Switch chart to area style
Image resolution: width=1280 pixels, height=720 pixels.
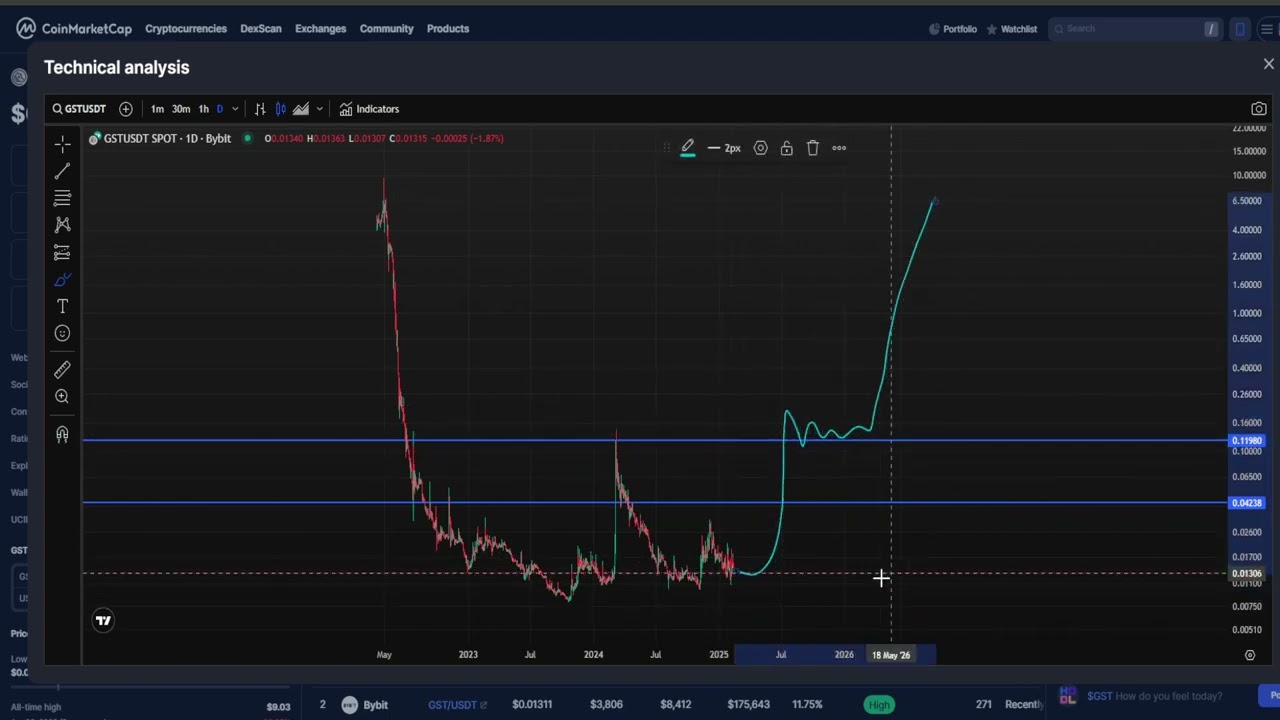click(301, 109)
